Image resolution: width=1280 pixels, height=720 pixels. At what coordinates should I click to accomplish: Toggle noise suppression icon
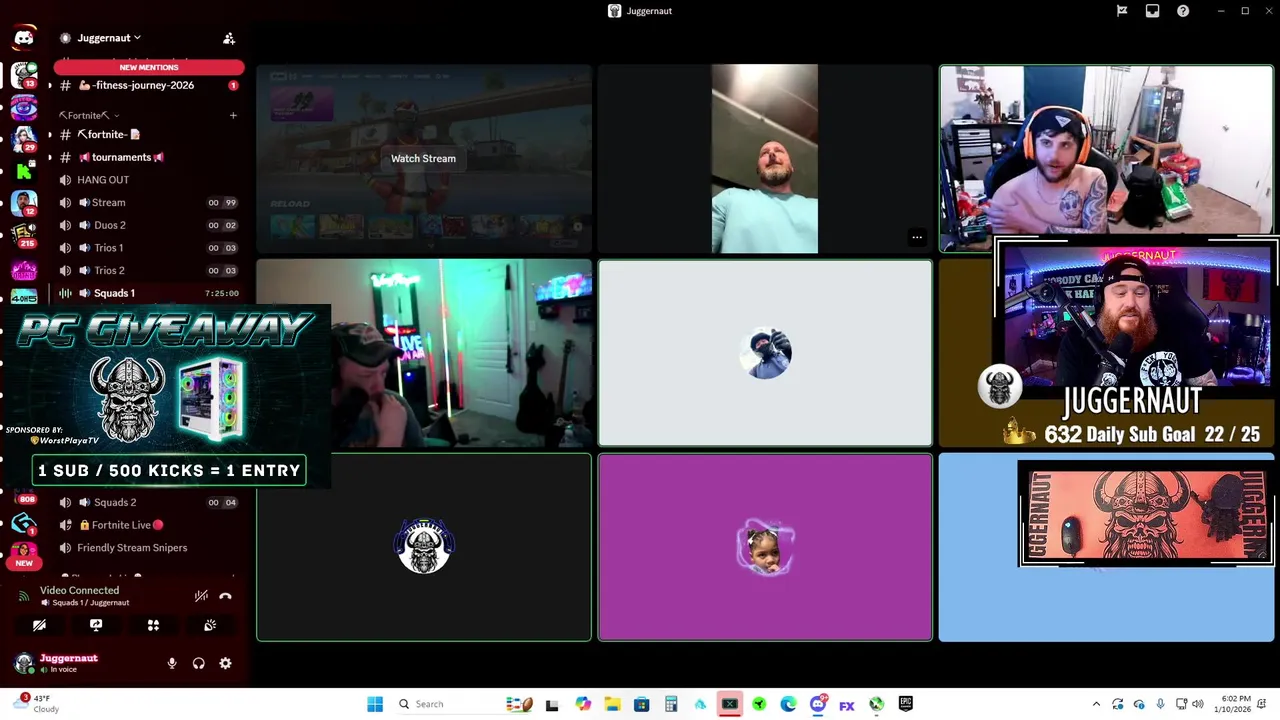(201, 596)
